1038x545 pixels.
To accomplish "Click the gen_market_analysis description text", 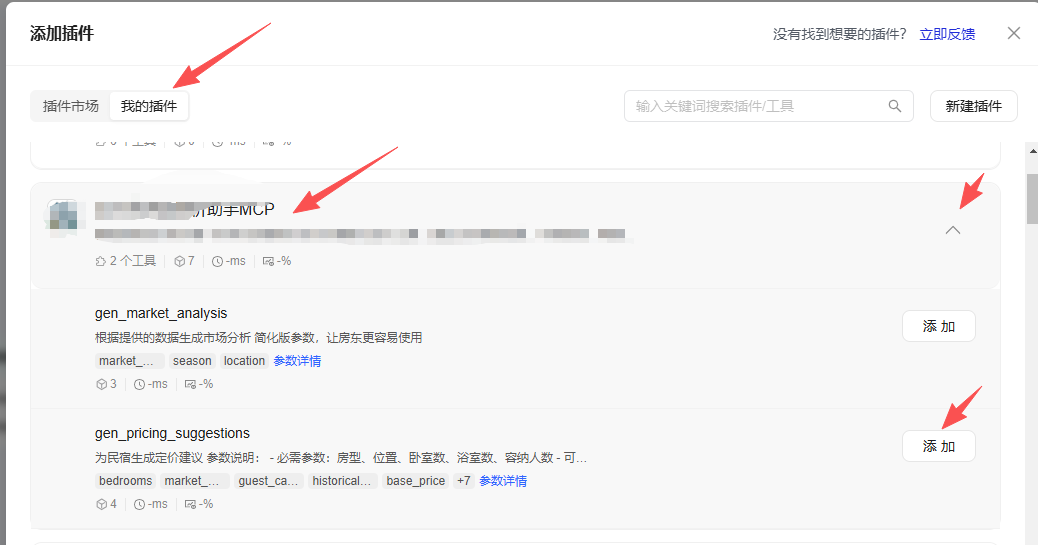I will pyautogui.click(x=258, y=338).
